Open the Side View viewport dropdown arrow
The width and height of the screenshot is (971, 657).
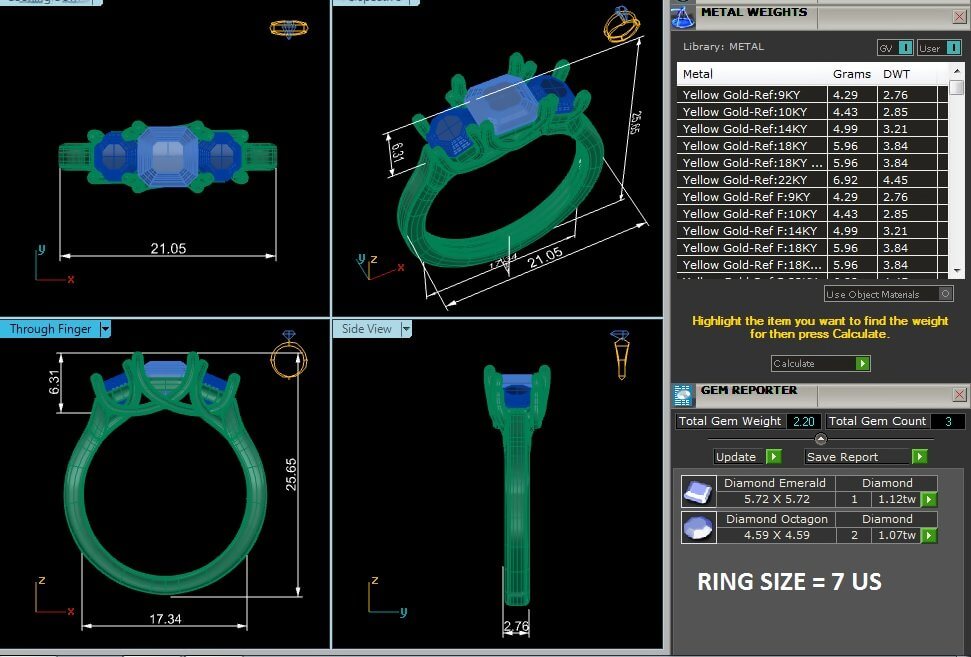pyautogui.click(x=406, y=329)
